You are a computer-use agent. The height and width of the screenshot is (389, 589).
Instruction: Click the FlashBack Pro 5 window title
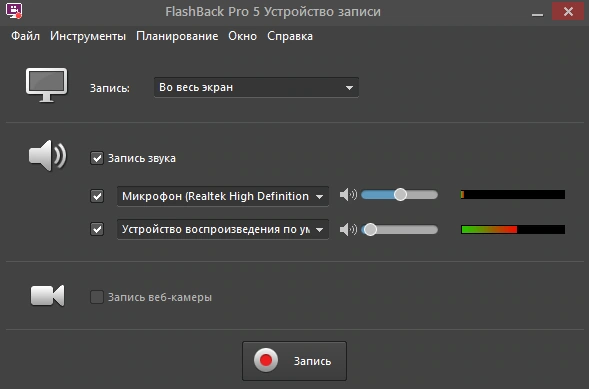pyautogui.click(x=273, y=12)
